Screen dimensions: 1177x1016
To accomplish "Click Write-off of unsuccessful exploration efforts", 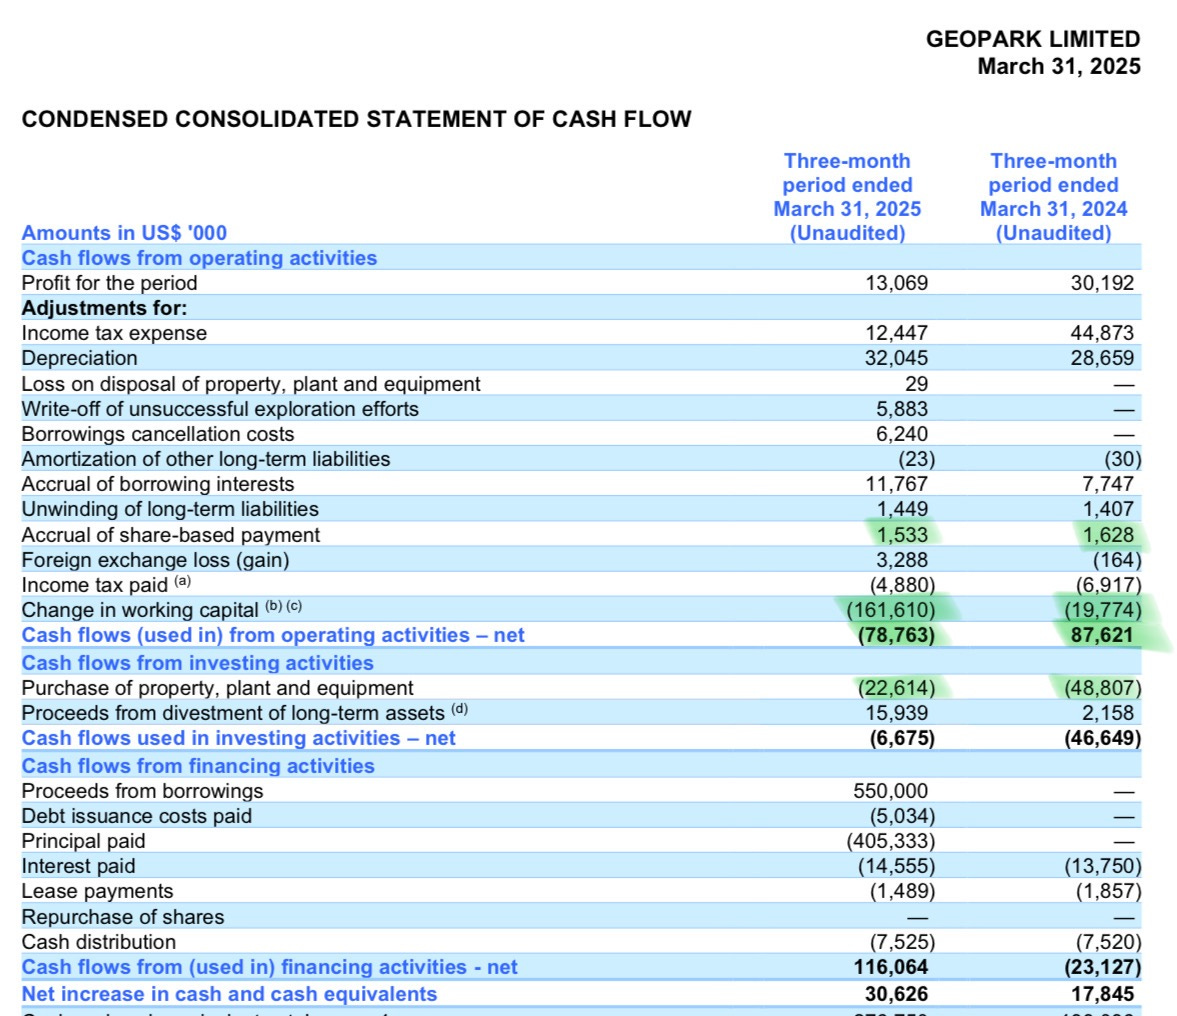I will 220,409.
